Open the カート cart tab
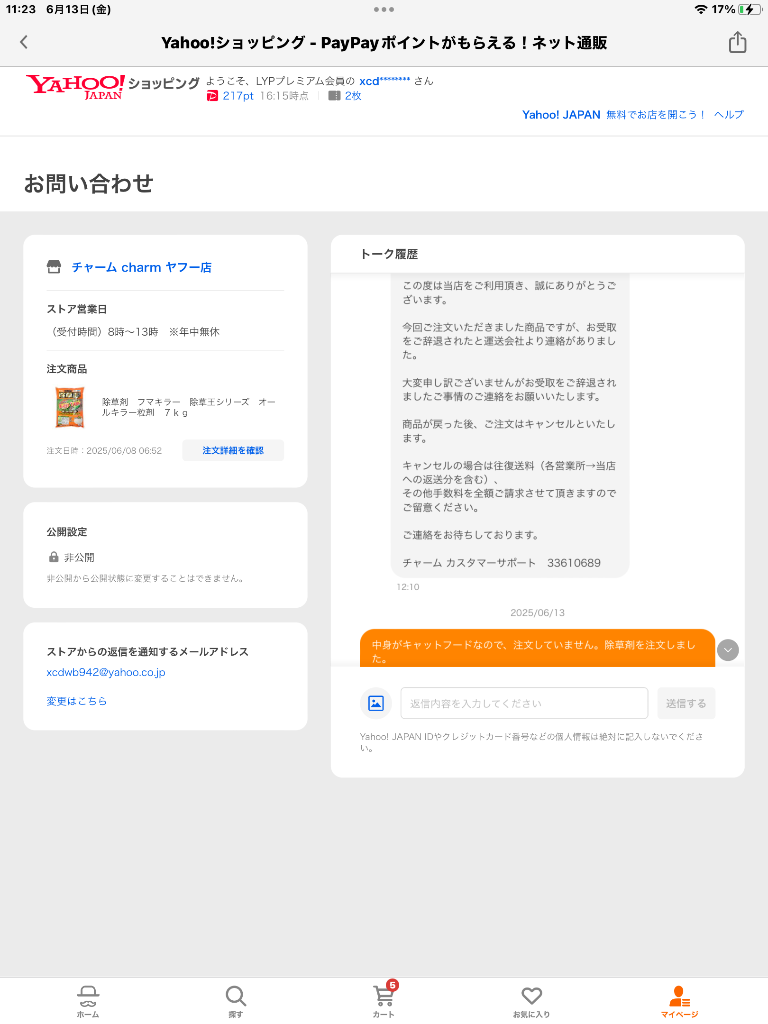The image size is (768, 1024). (384, 1001)
